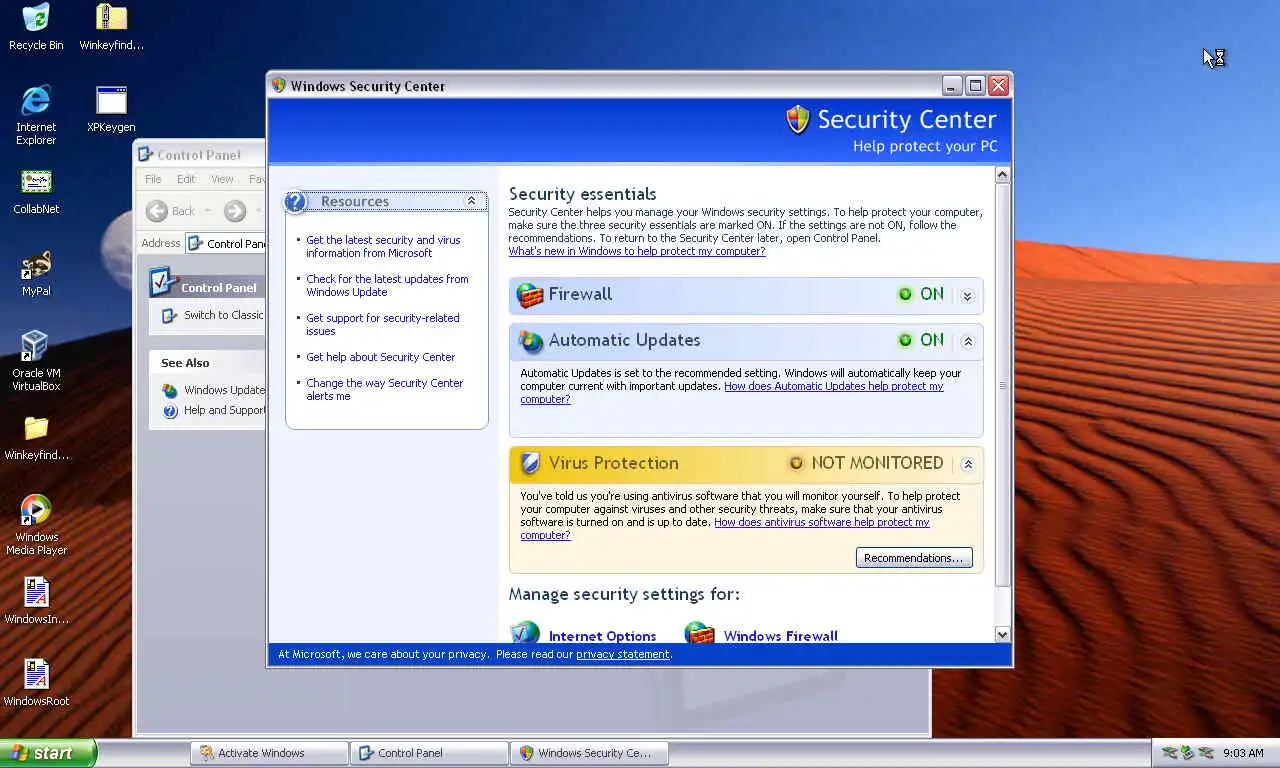Select the MyPal browser desktop icon
Viewport: 1280px width, 768px height.
pos(36,274)
